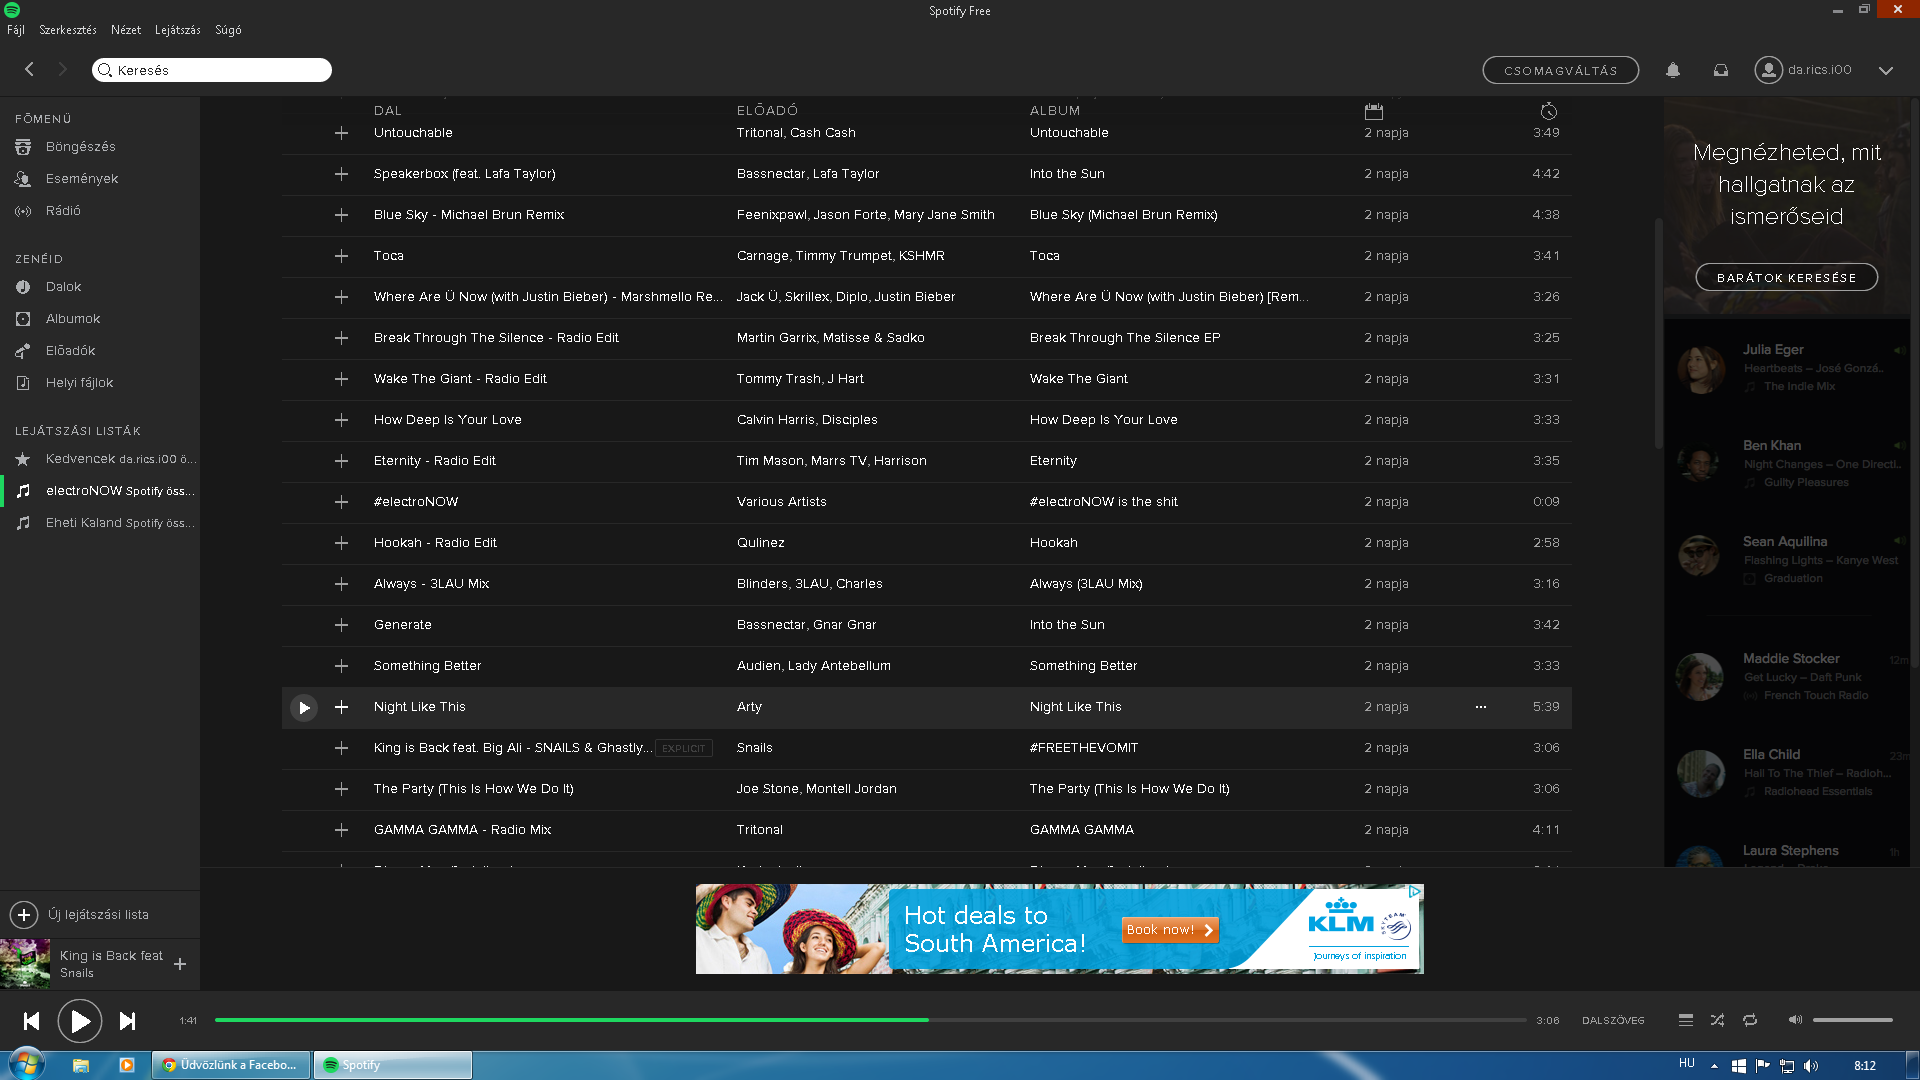Screen dimensions: 1920x1080
Task: Add GAMMA GAMMA - Radio Mix track
Action: click(341, 830)
